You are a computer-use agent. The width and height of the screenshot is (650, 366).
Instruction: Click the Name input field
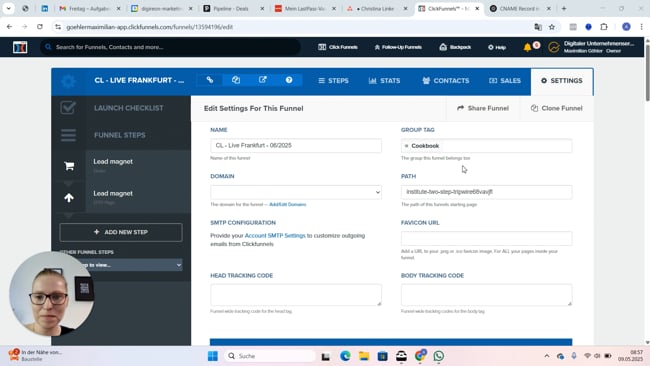click(296, 145)
